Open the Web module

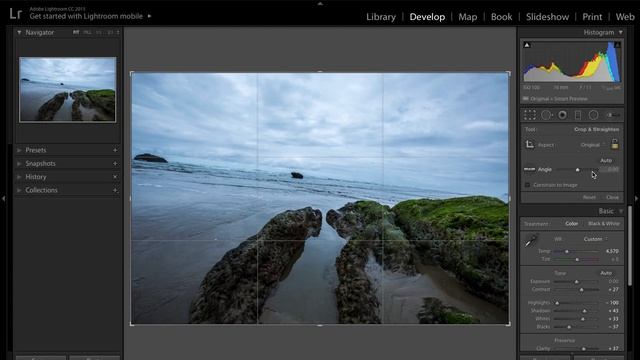tap(625, 17)
